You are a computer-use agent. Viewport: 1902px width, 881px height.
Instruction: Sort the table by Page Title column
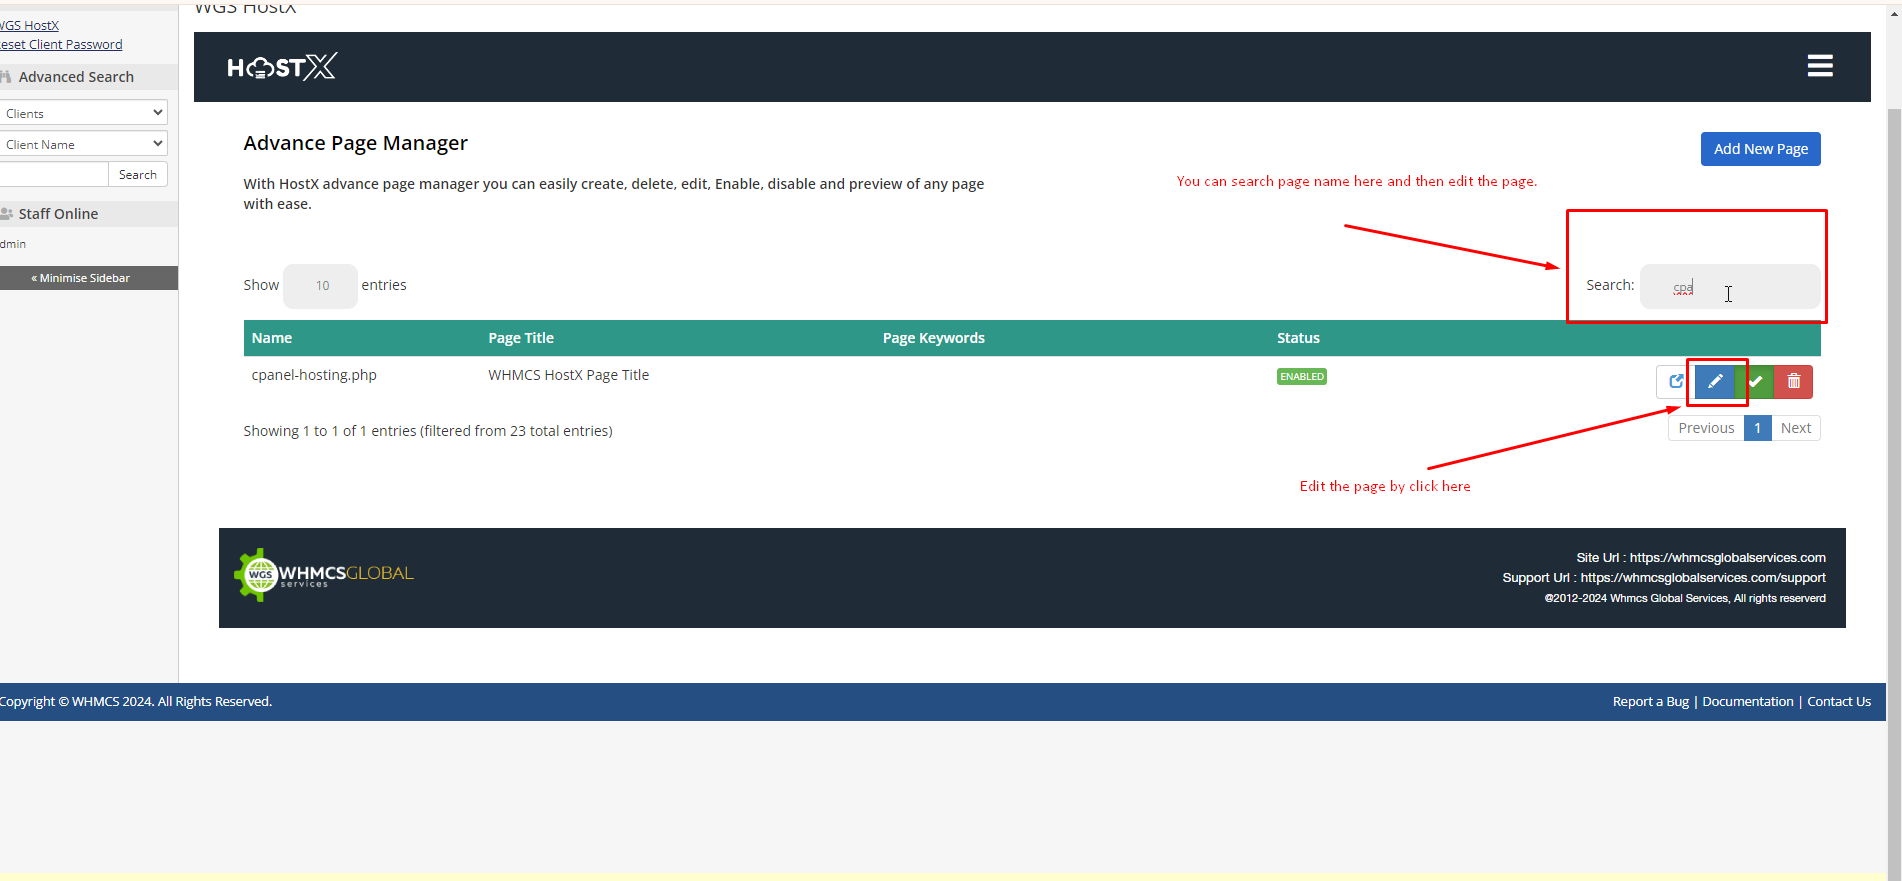520,338
